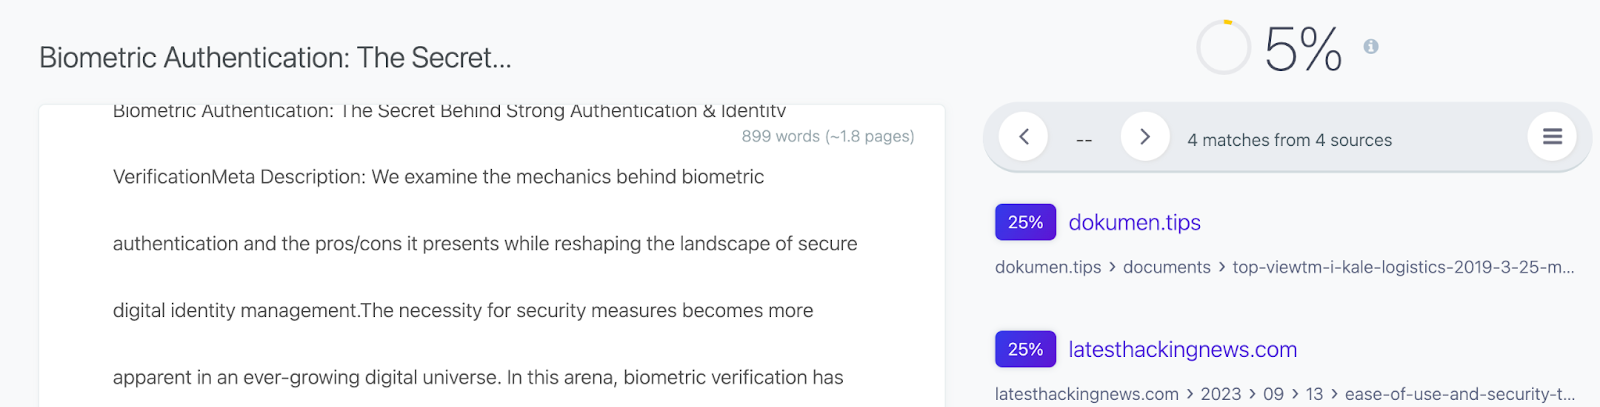Click the document title Biometric Authentication heading

coord(275,58)
